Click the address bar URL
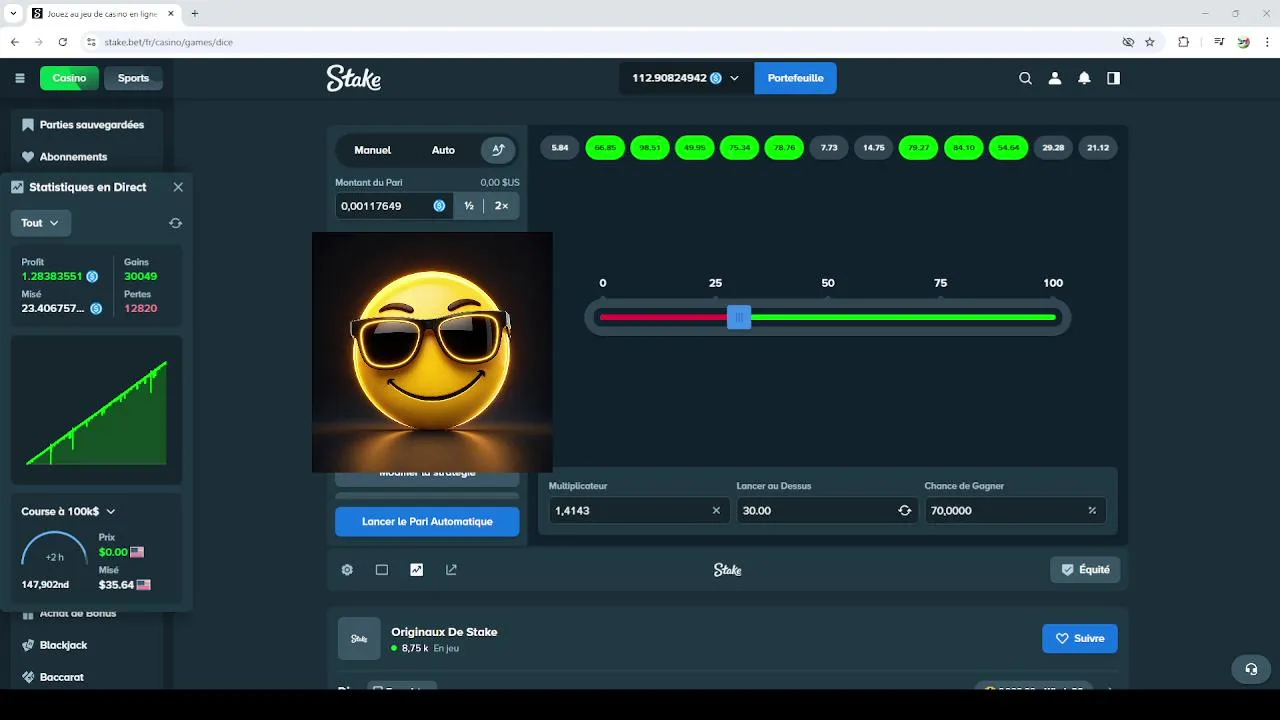Image resolution: width=1280 pixels, height=720 pixels. click(x=169, y=42)
